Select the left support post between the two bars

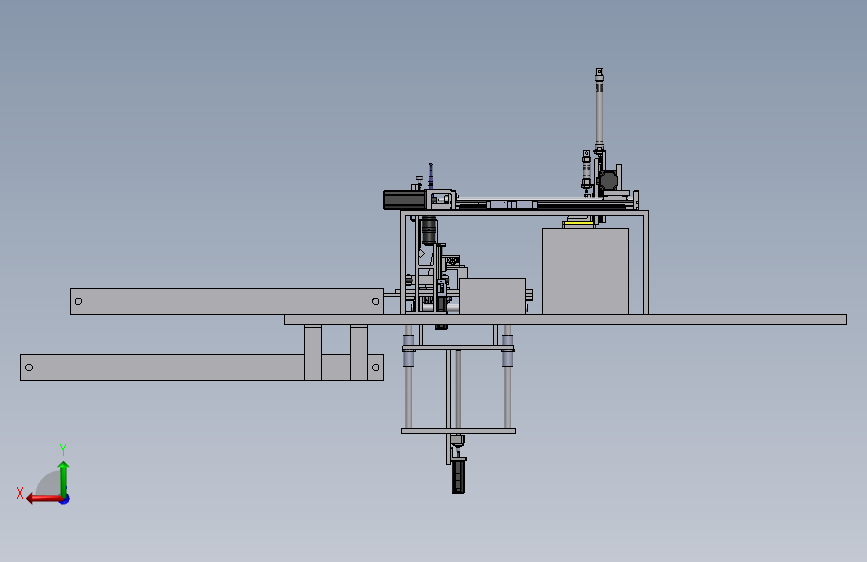coord(313,352)
